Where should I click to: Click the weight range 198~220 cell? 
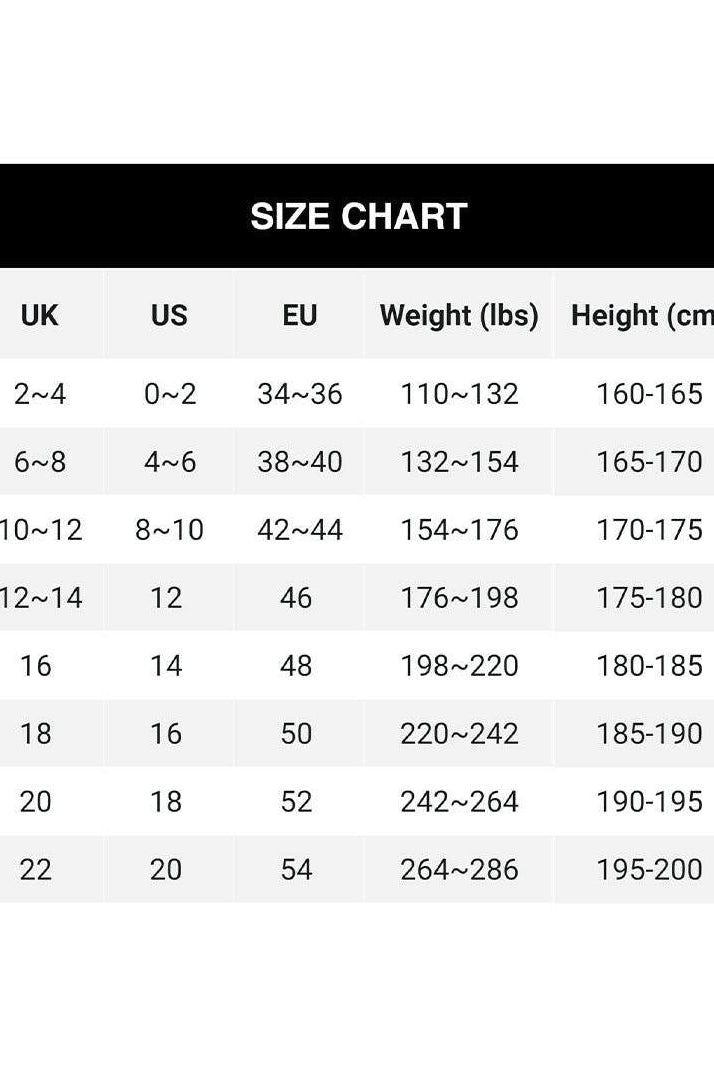(459, 666)
